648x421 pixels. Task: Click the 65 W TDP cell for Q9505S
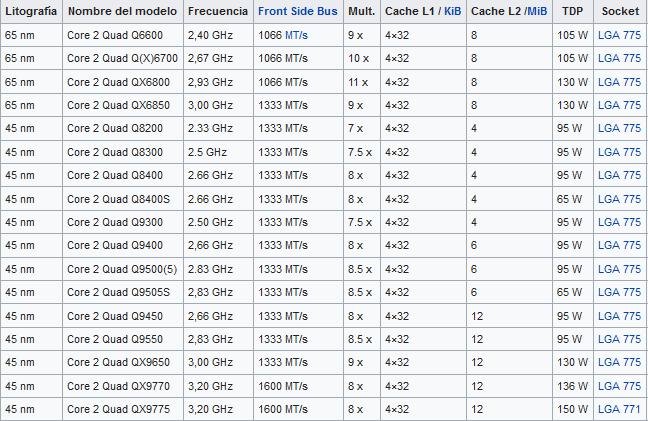[x=573, y=292]
